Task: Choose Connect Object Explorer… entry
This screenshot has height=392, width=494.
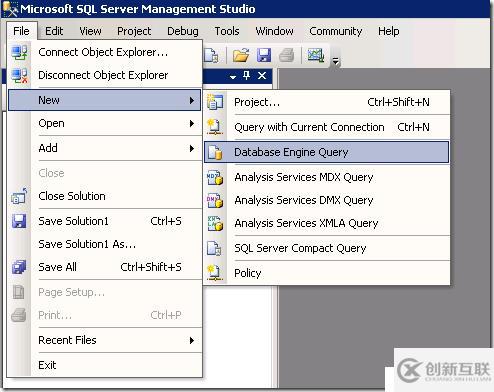Action: click(105, 53)
